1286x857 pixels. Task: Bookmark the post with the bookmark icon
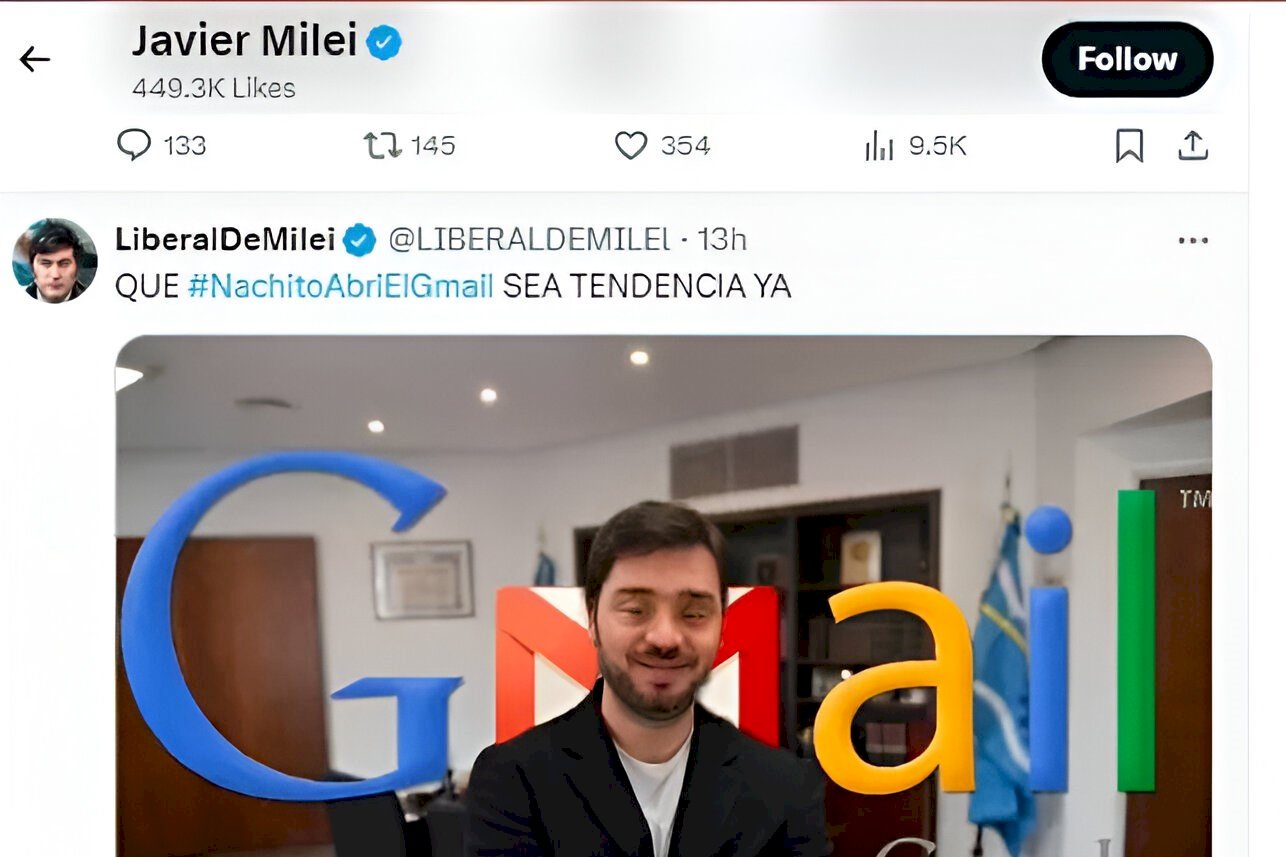[1129, 146]
